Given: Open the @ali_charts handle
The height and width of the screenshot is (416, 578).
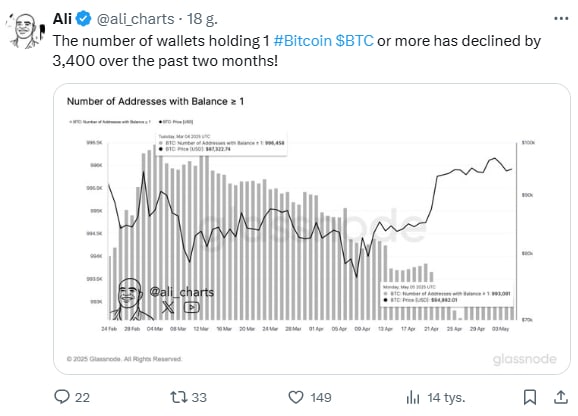Looking at the screenshot, I should [135, 19].
